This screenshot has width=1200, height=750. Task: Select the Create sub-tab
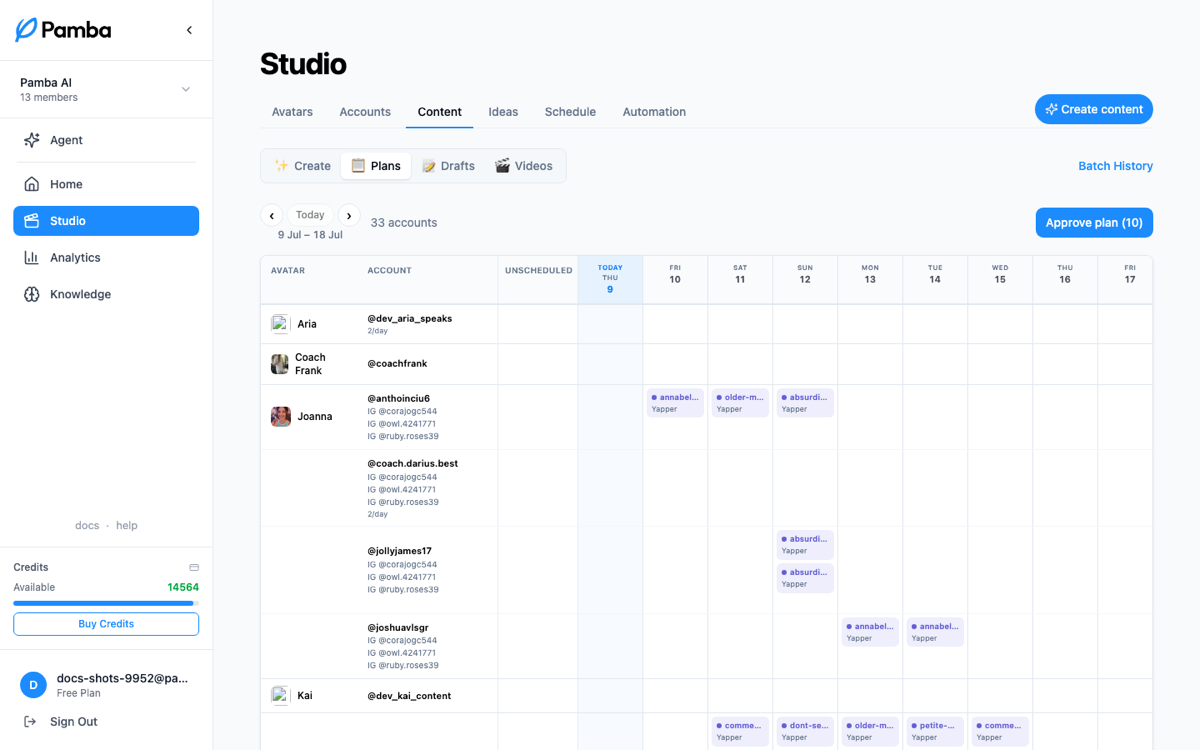(x=303, y=166)
